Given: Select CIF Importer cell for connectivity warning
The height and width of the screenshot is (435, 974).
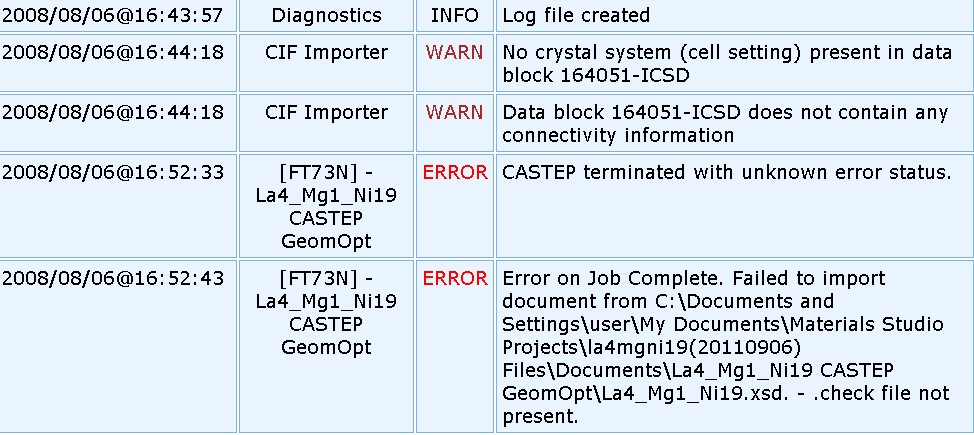Looking at the screenshot, I should (x=326, y=113).
